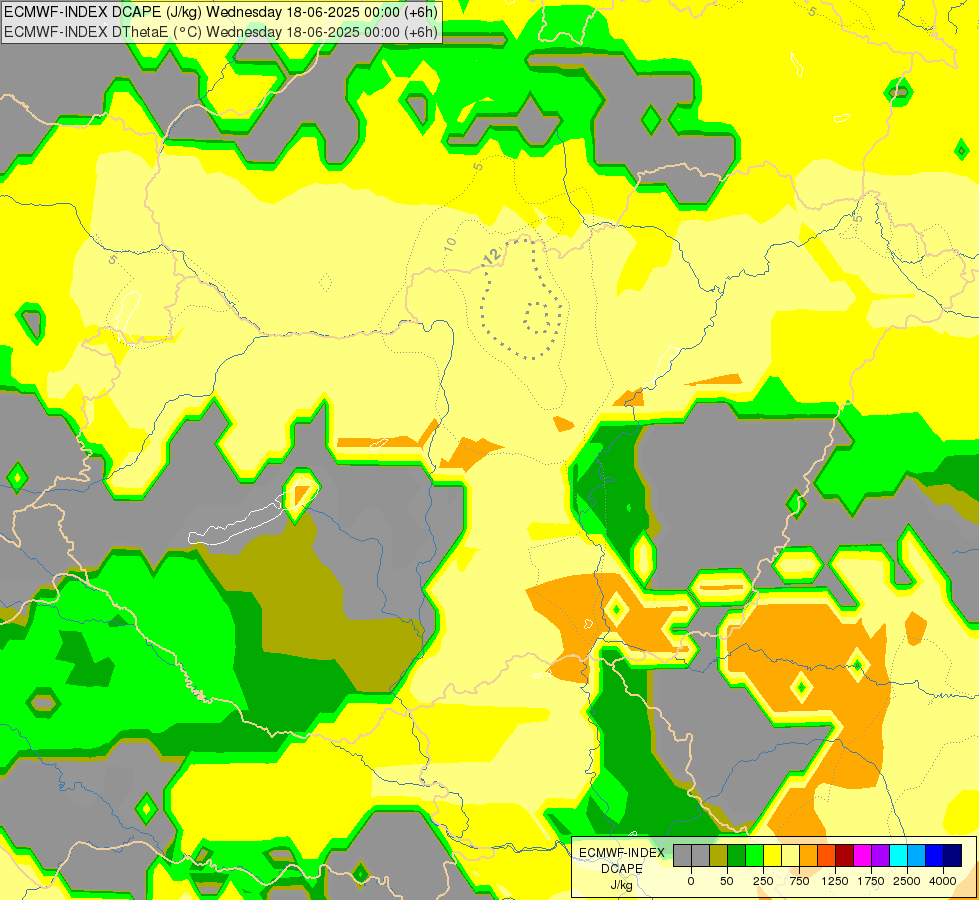979x900 pixels.
Task: Click the J/kg unit label in the legend
Action: [x=622, y=885]
